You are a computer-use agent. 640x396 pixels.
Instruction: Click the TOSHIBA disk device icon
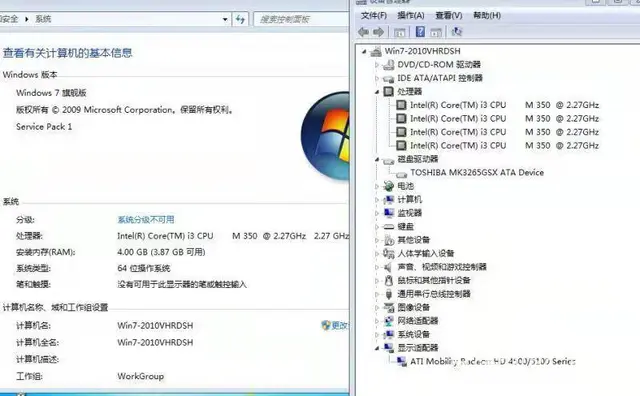click(x=401, y=174)
